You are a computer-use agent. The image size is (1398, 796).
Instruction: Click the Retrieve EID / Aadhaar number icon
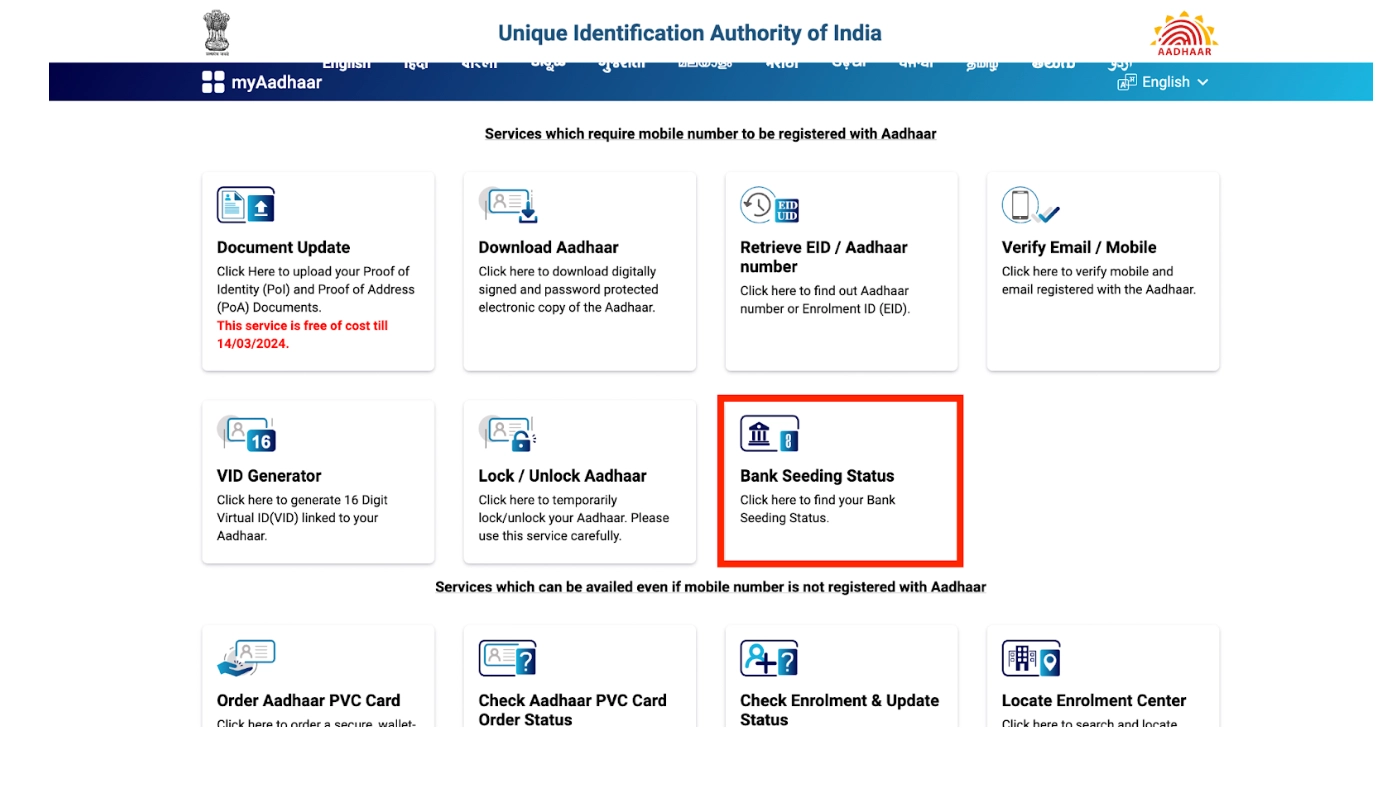pyautogui.click(x=770, y=205)
